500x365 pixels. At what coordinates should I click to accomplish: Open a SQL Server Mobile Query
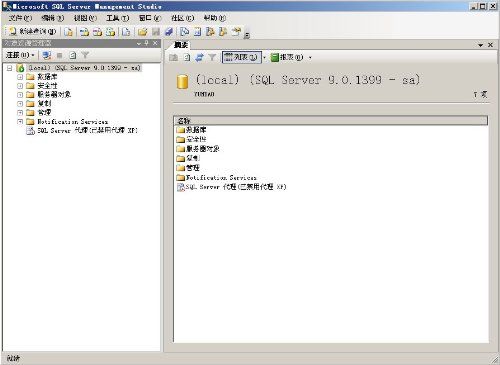click(126, 32)
